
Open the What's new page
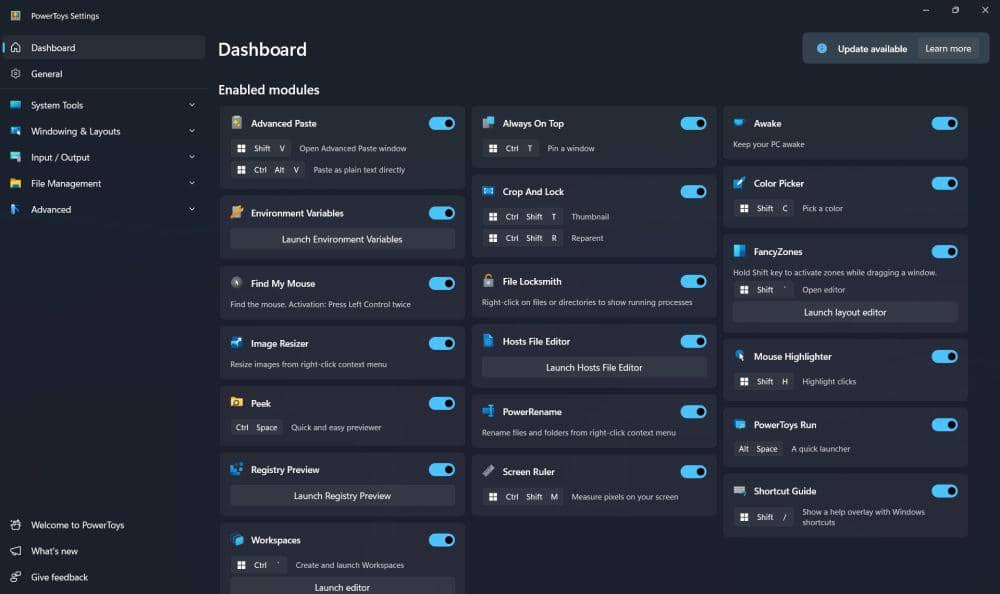click(x=54, y=551)
